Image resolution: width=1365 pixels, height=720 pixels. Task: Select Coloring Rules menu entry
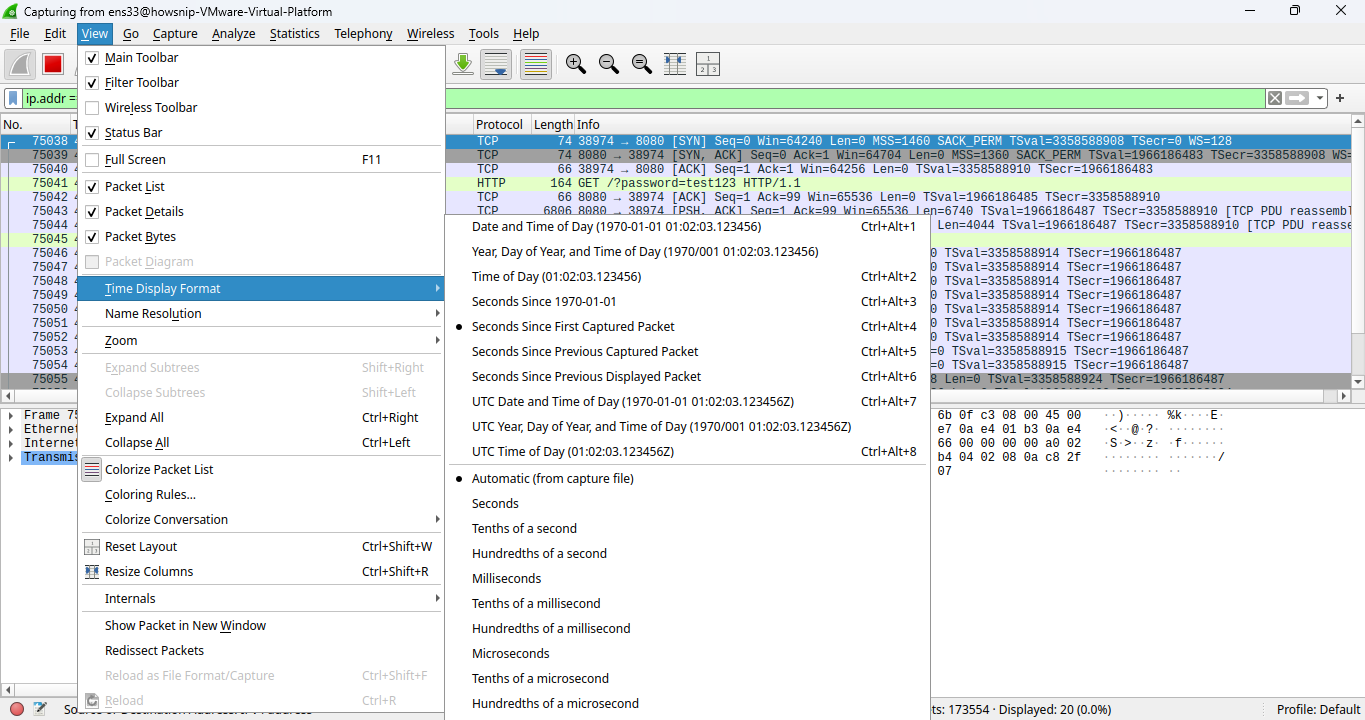coord(261,495)
